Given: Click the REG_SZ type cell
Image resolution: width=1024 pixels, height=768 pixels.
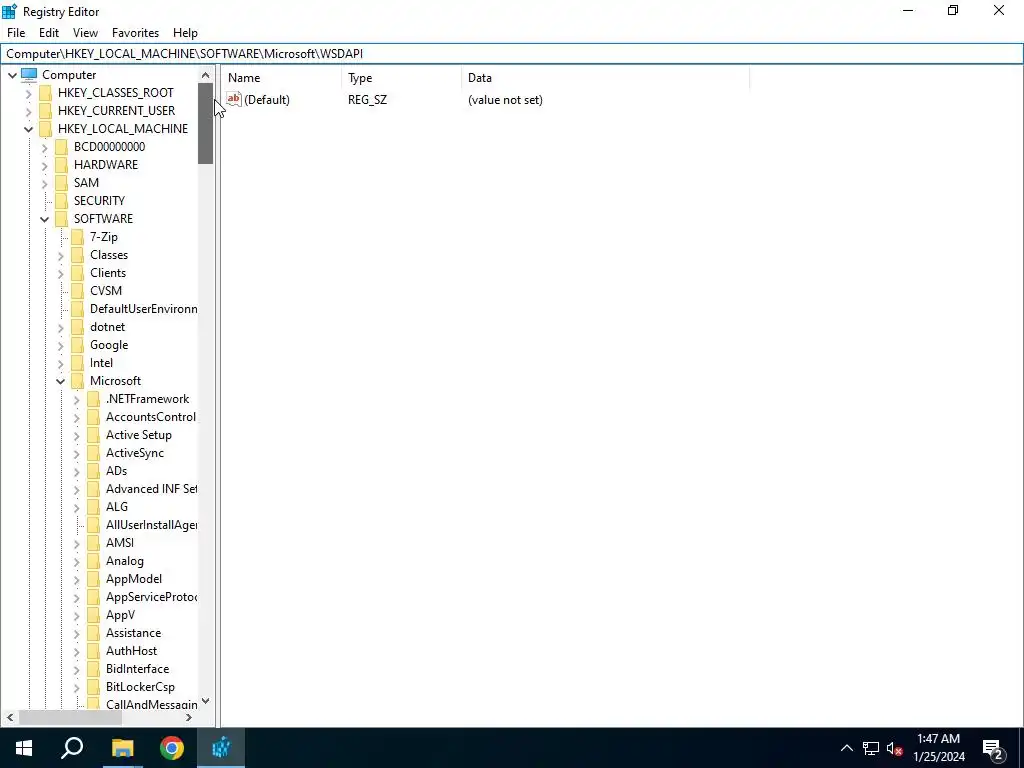Looking at the screenshot, I should pyautogui.click(x=367, y=100).
